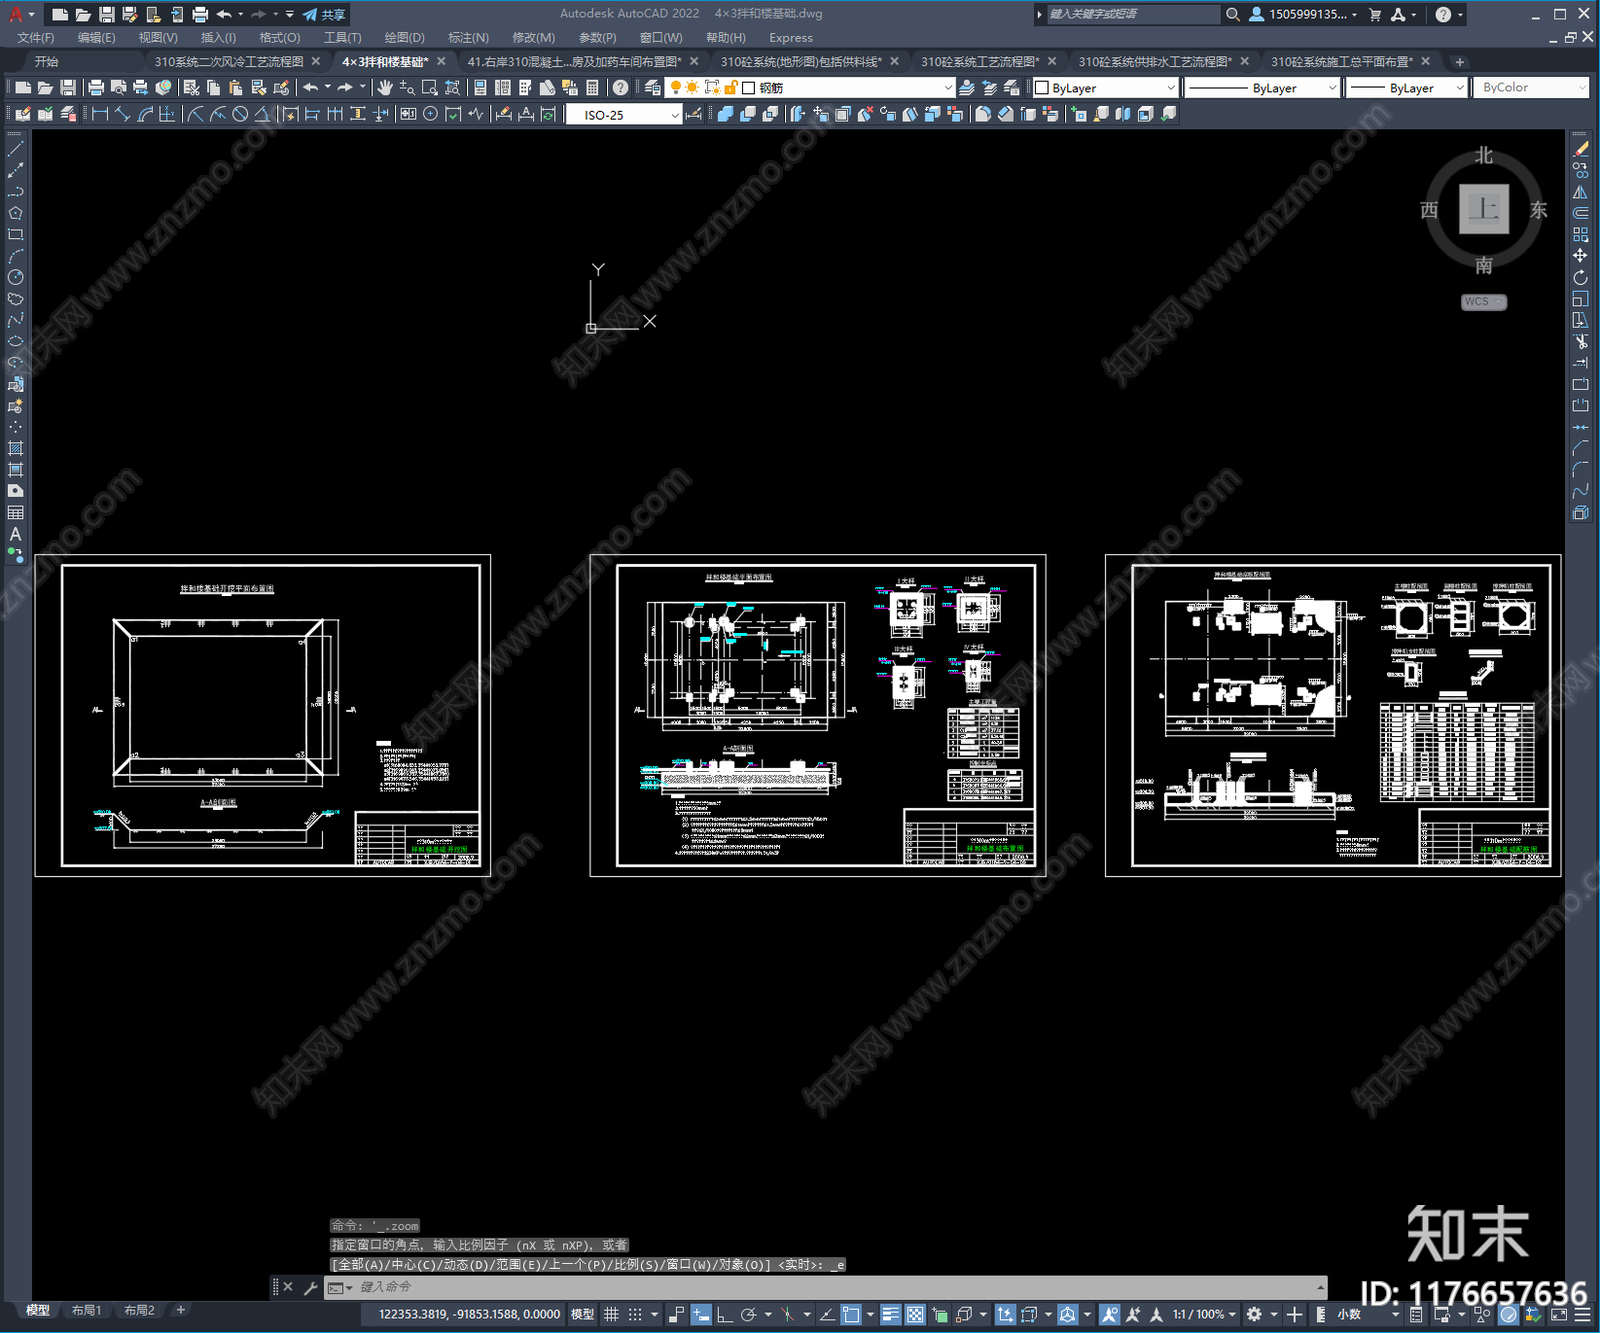Click the Help question mark toolbar icon
This screenshot has width=1600, height=1333.
621,88
